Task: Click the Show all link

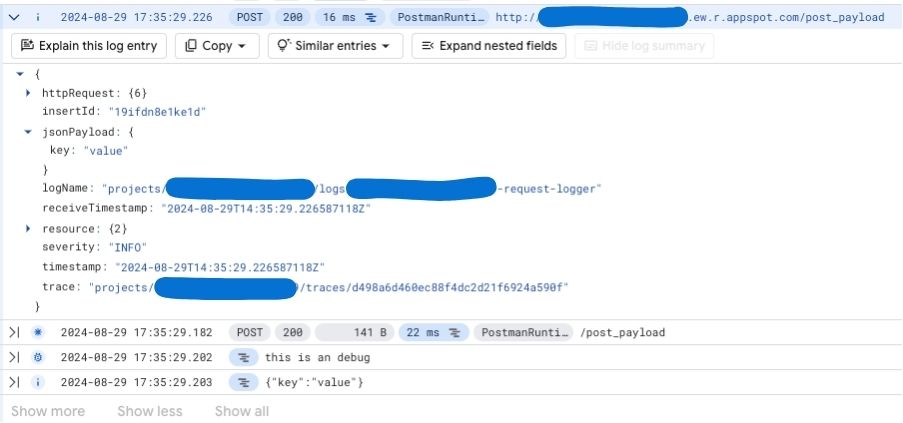Action: [x=242, y=411]
